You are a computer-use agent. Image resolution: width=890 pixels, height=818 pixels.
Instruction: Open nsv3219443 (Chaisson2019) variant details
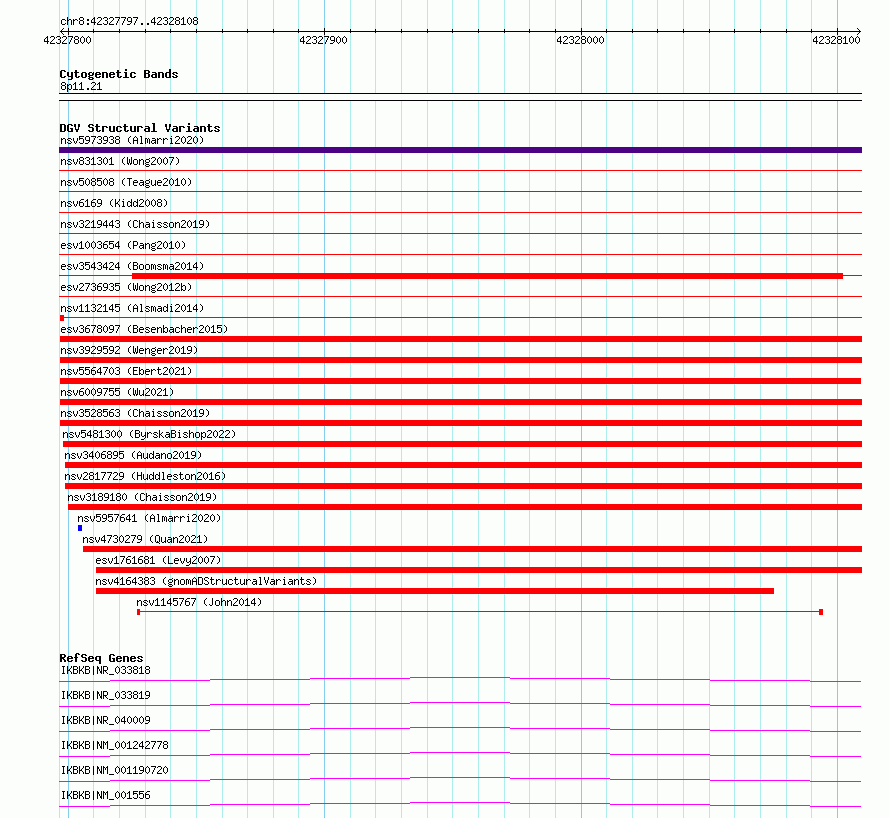135,224
